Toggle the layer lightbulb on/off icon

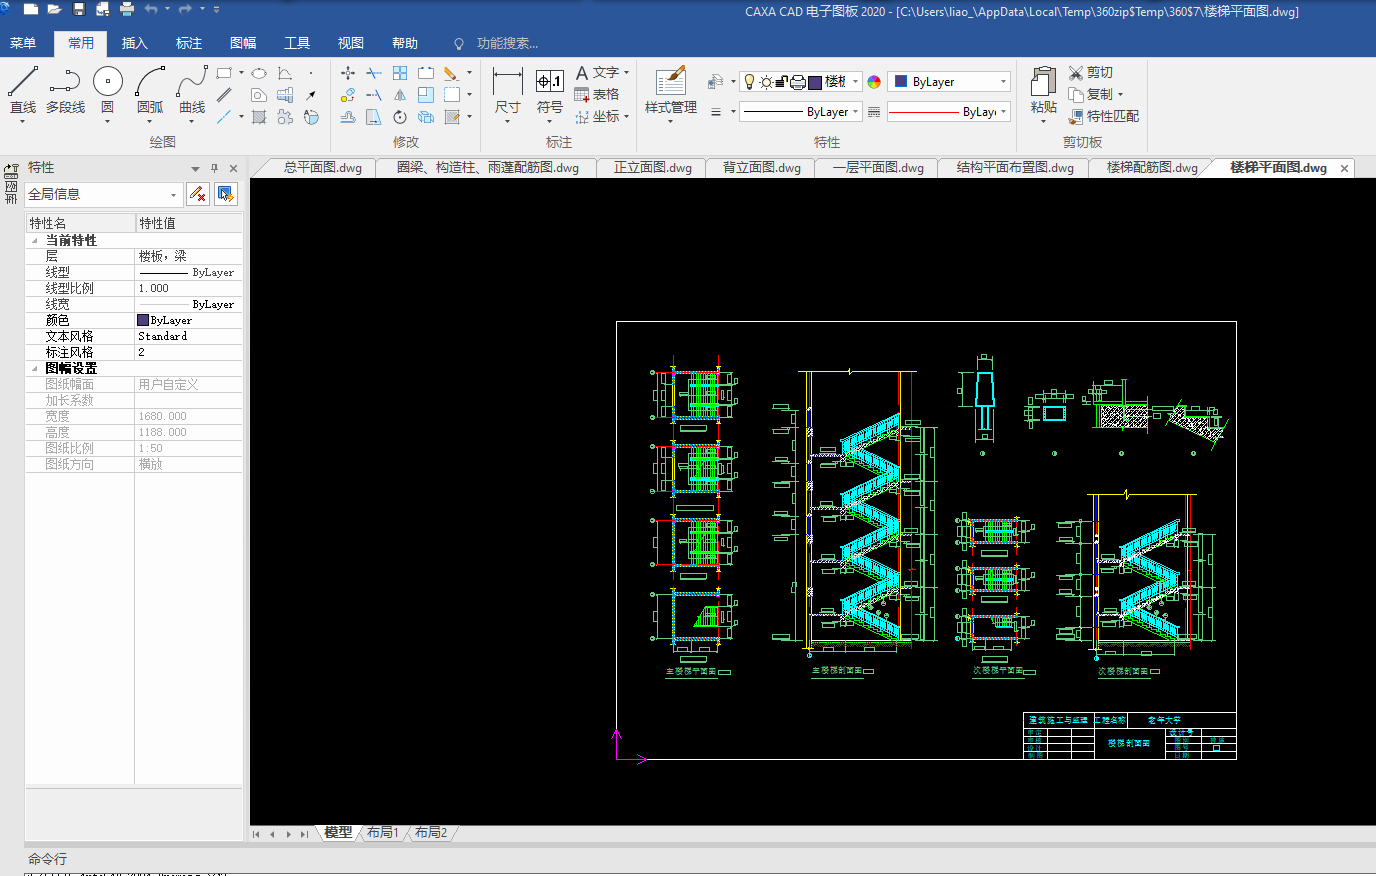tap(750, 82)
